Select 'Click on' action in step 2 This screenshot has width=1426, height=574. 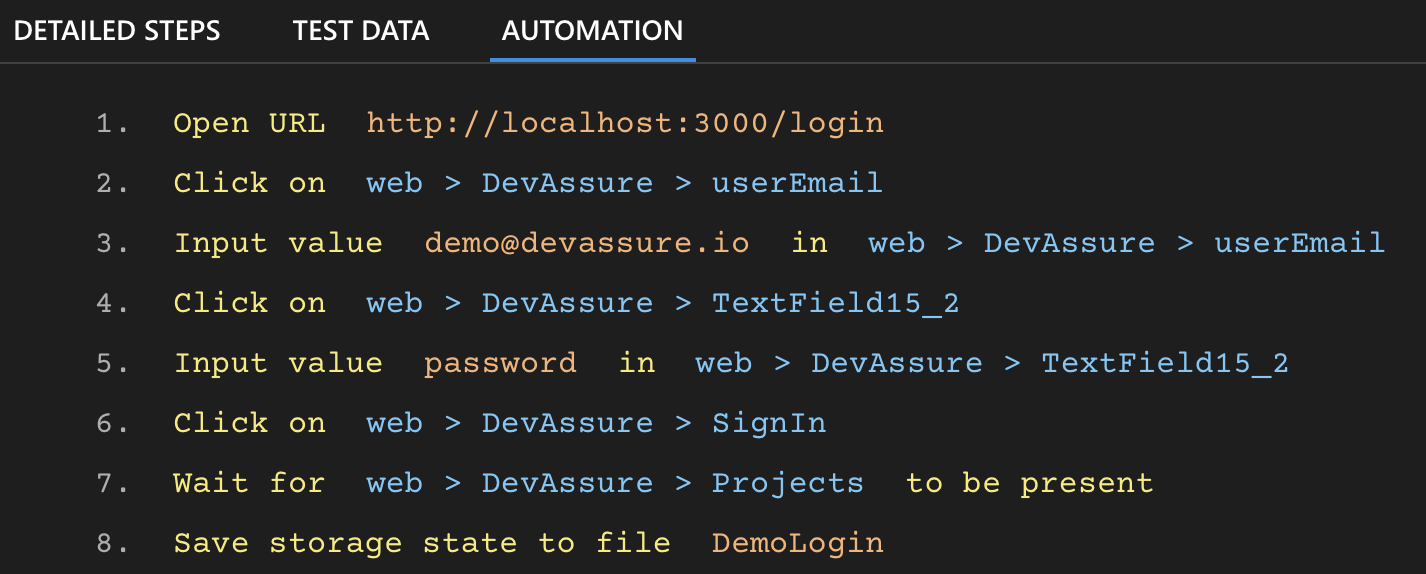click(x=249, y=183)
